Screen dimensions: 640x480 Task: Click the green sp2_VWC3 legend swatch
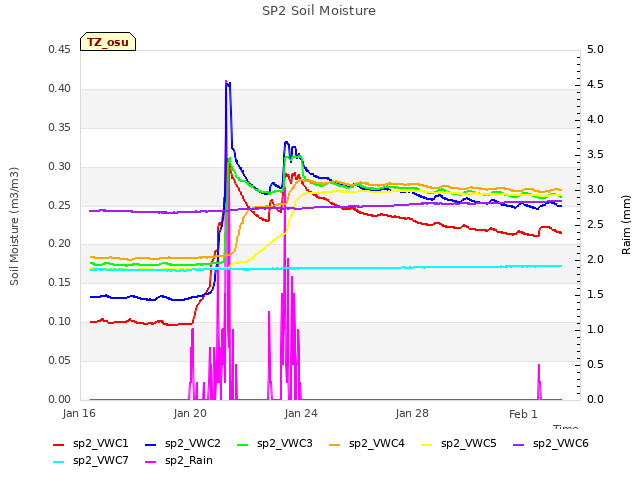pyautogui.click(x=243, y=445)
